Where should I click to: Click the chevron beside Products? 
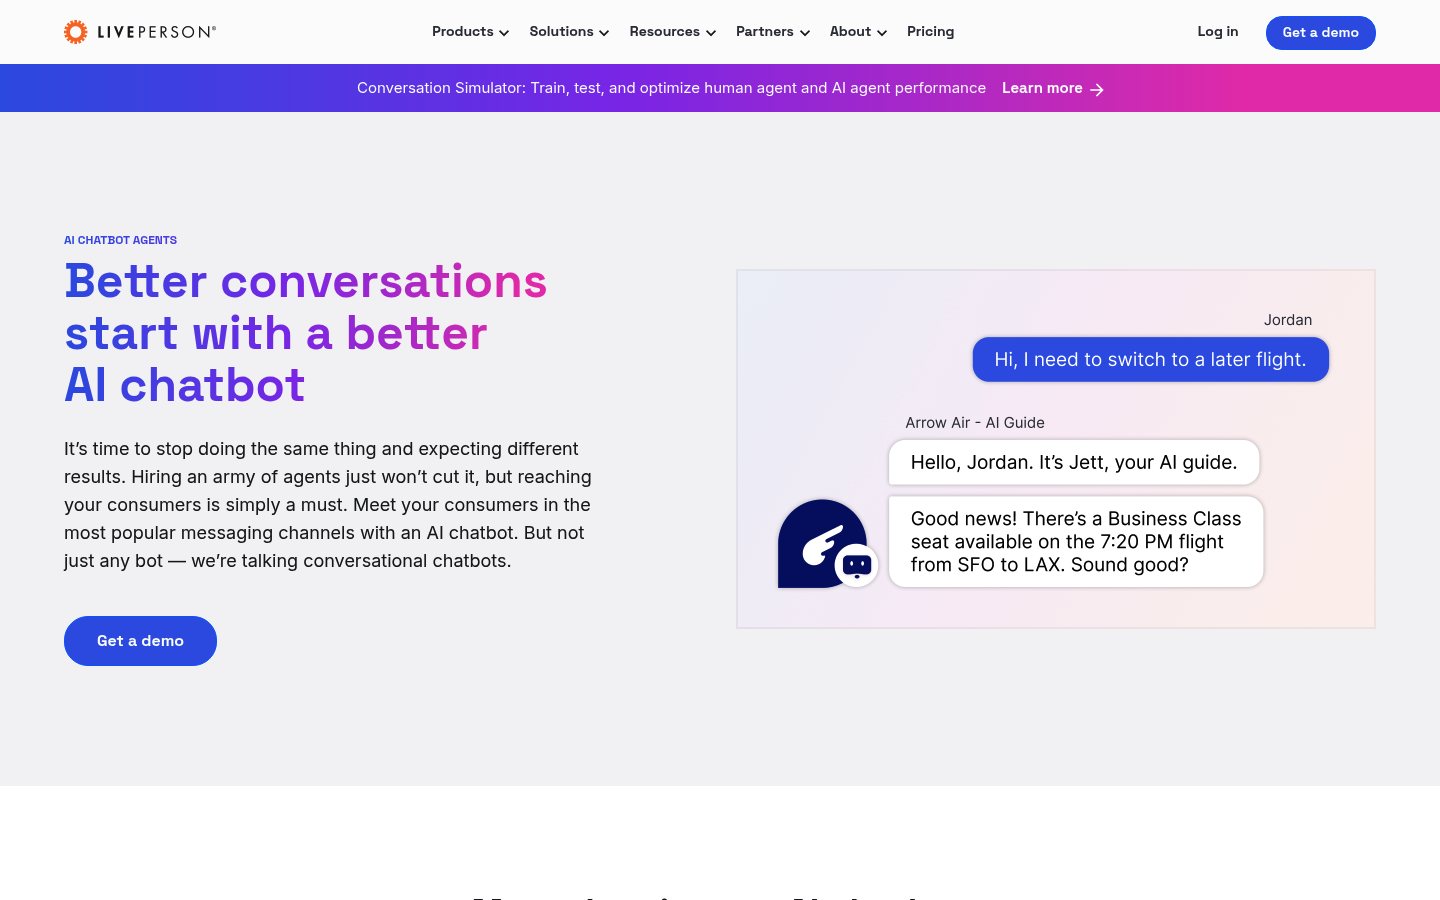pos(505,32)
